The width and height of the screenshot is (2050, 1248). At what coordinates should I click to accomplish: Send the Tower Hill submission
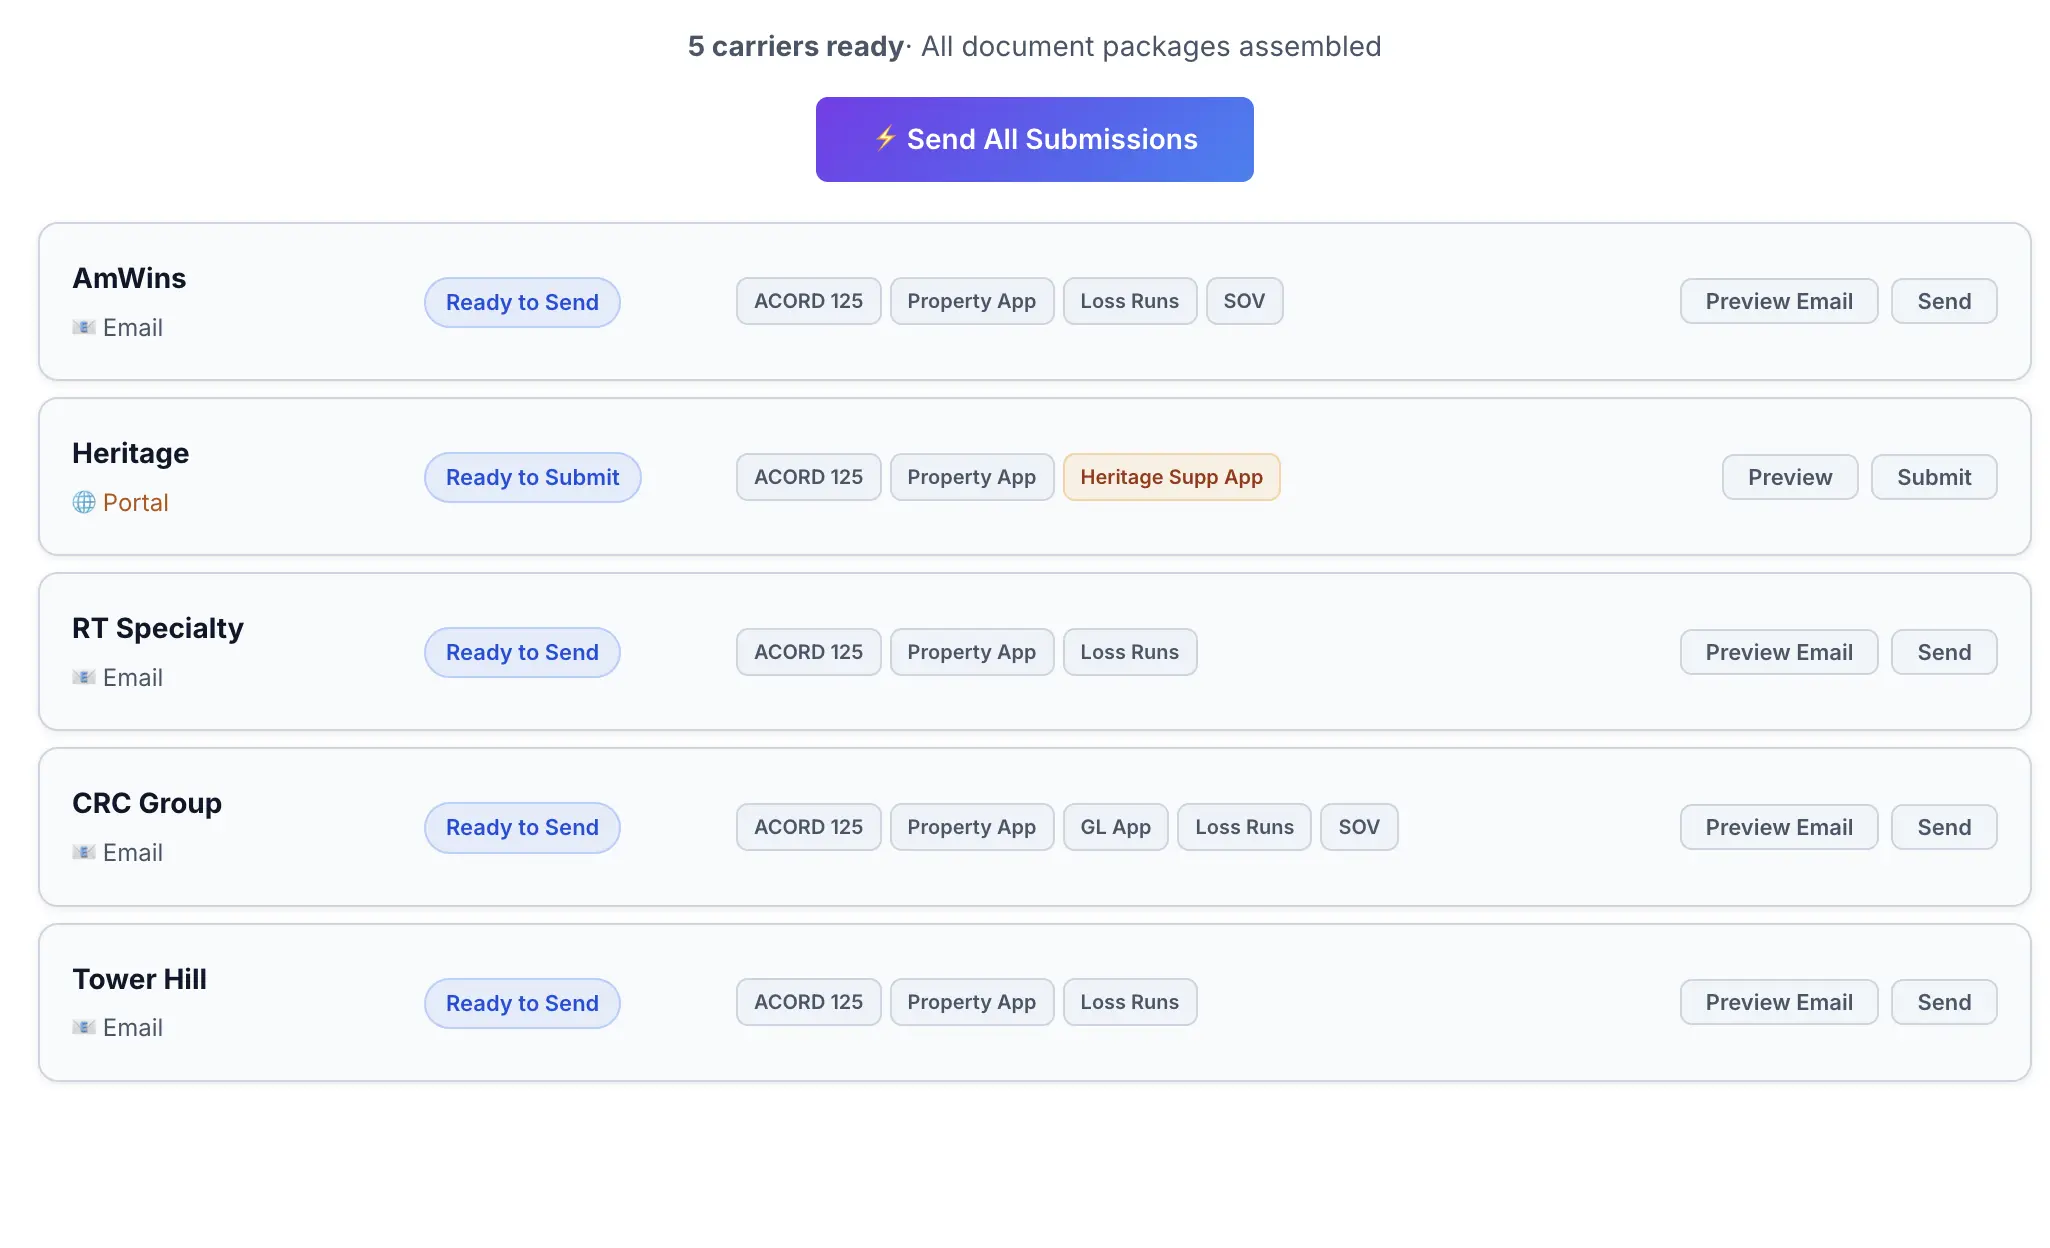click(x=1943, y=1002)
